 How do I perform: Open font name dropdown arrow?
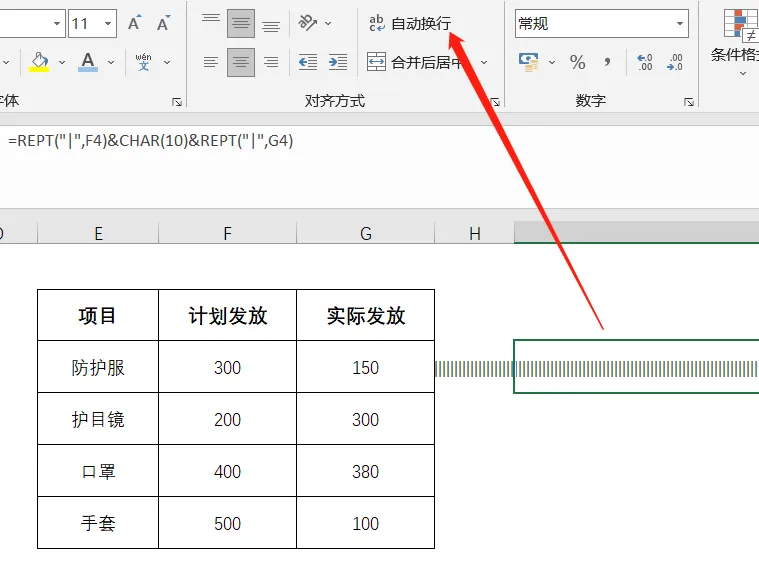pos(57,23)
